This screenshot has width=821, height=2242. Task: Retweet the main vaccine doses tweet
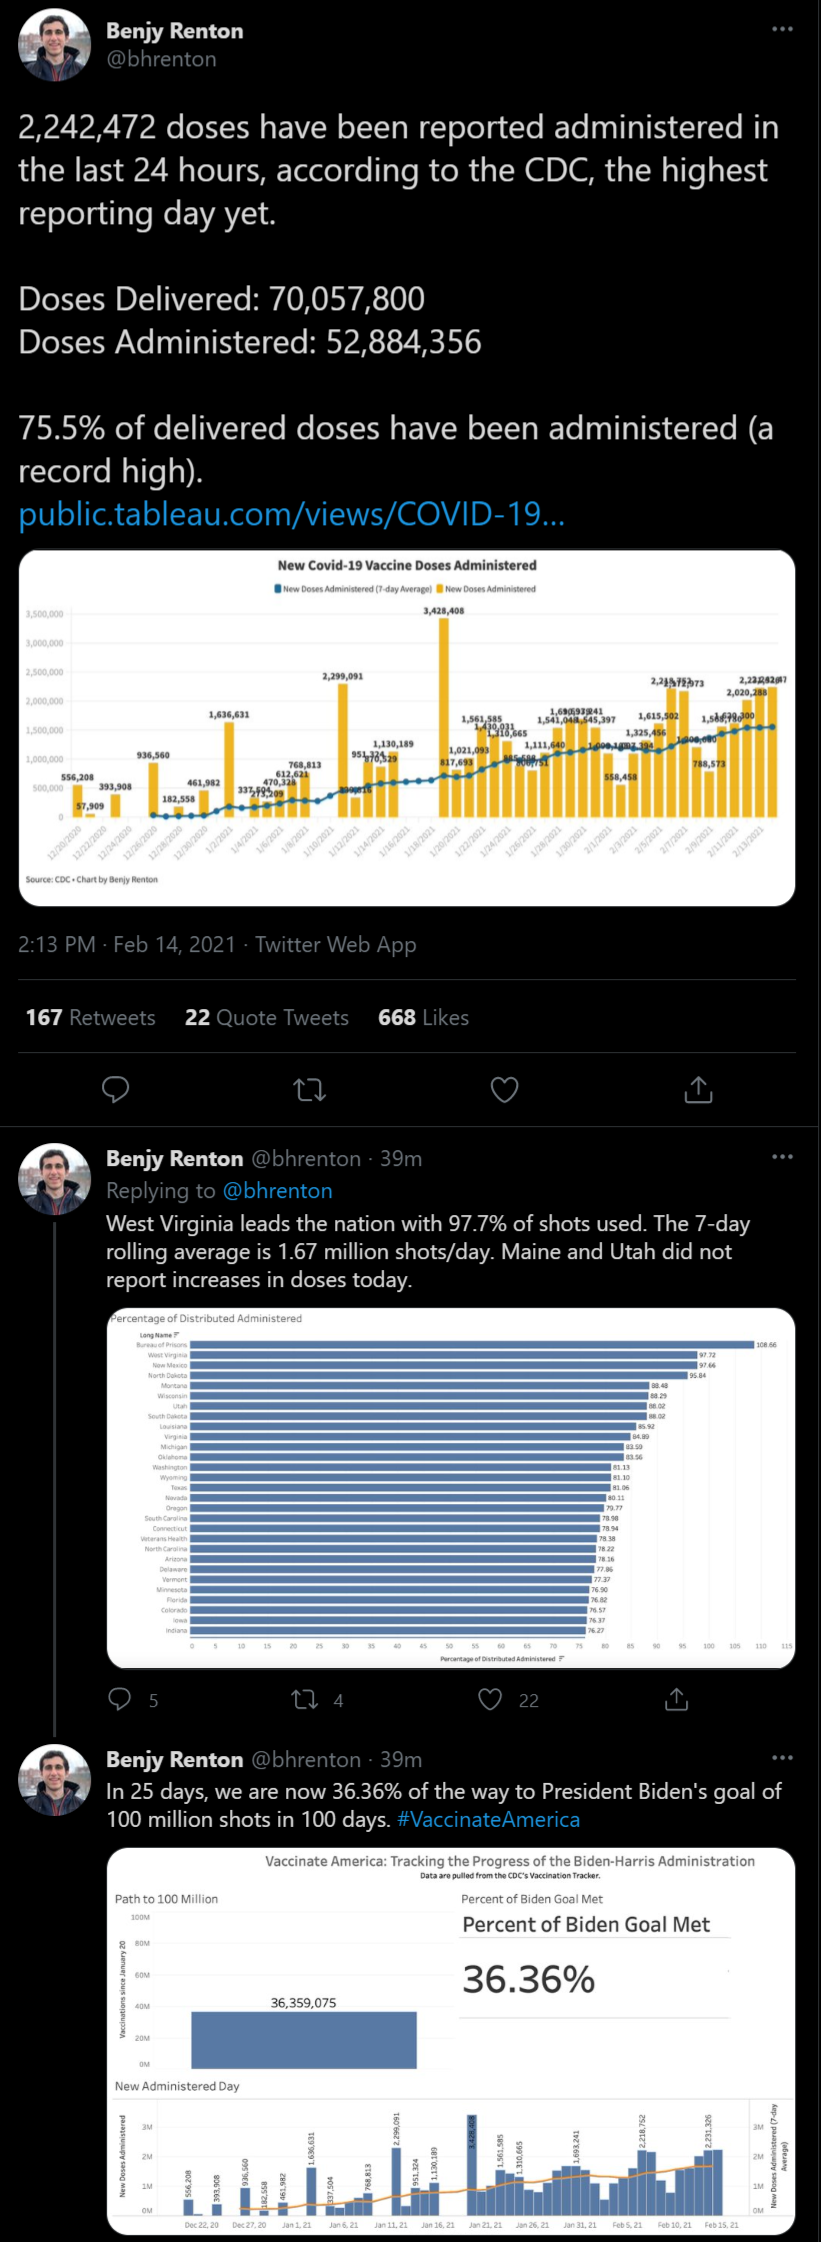pyautogui.click(x=310, y=1089)
